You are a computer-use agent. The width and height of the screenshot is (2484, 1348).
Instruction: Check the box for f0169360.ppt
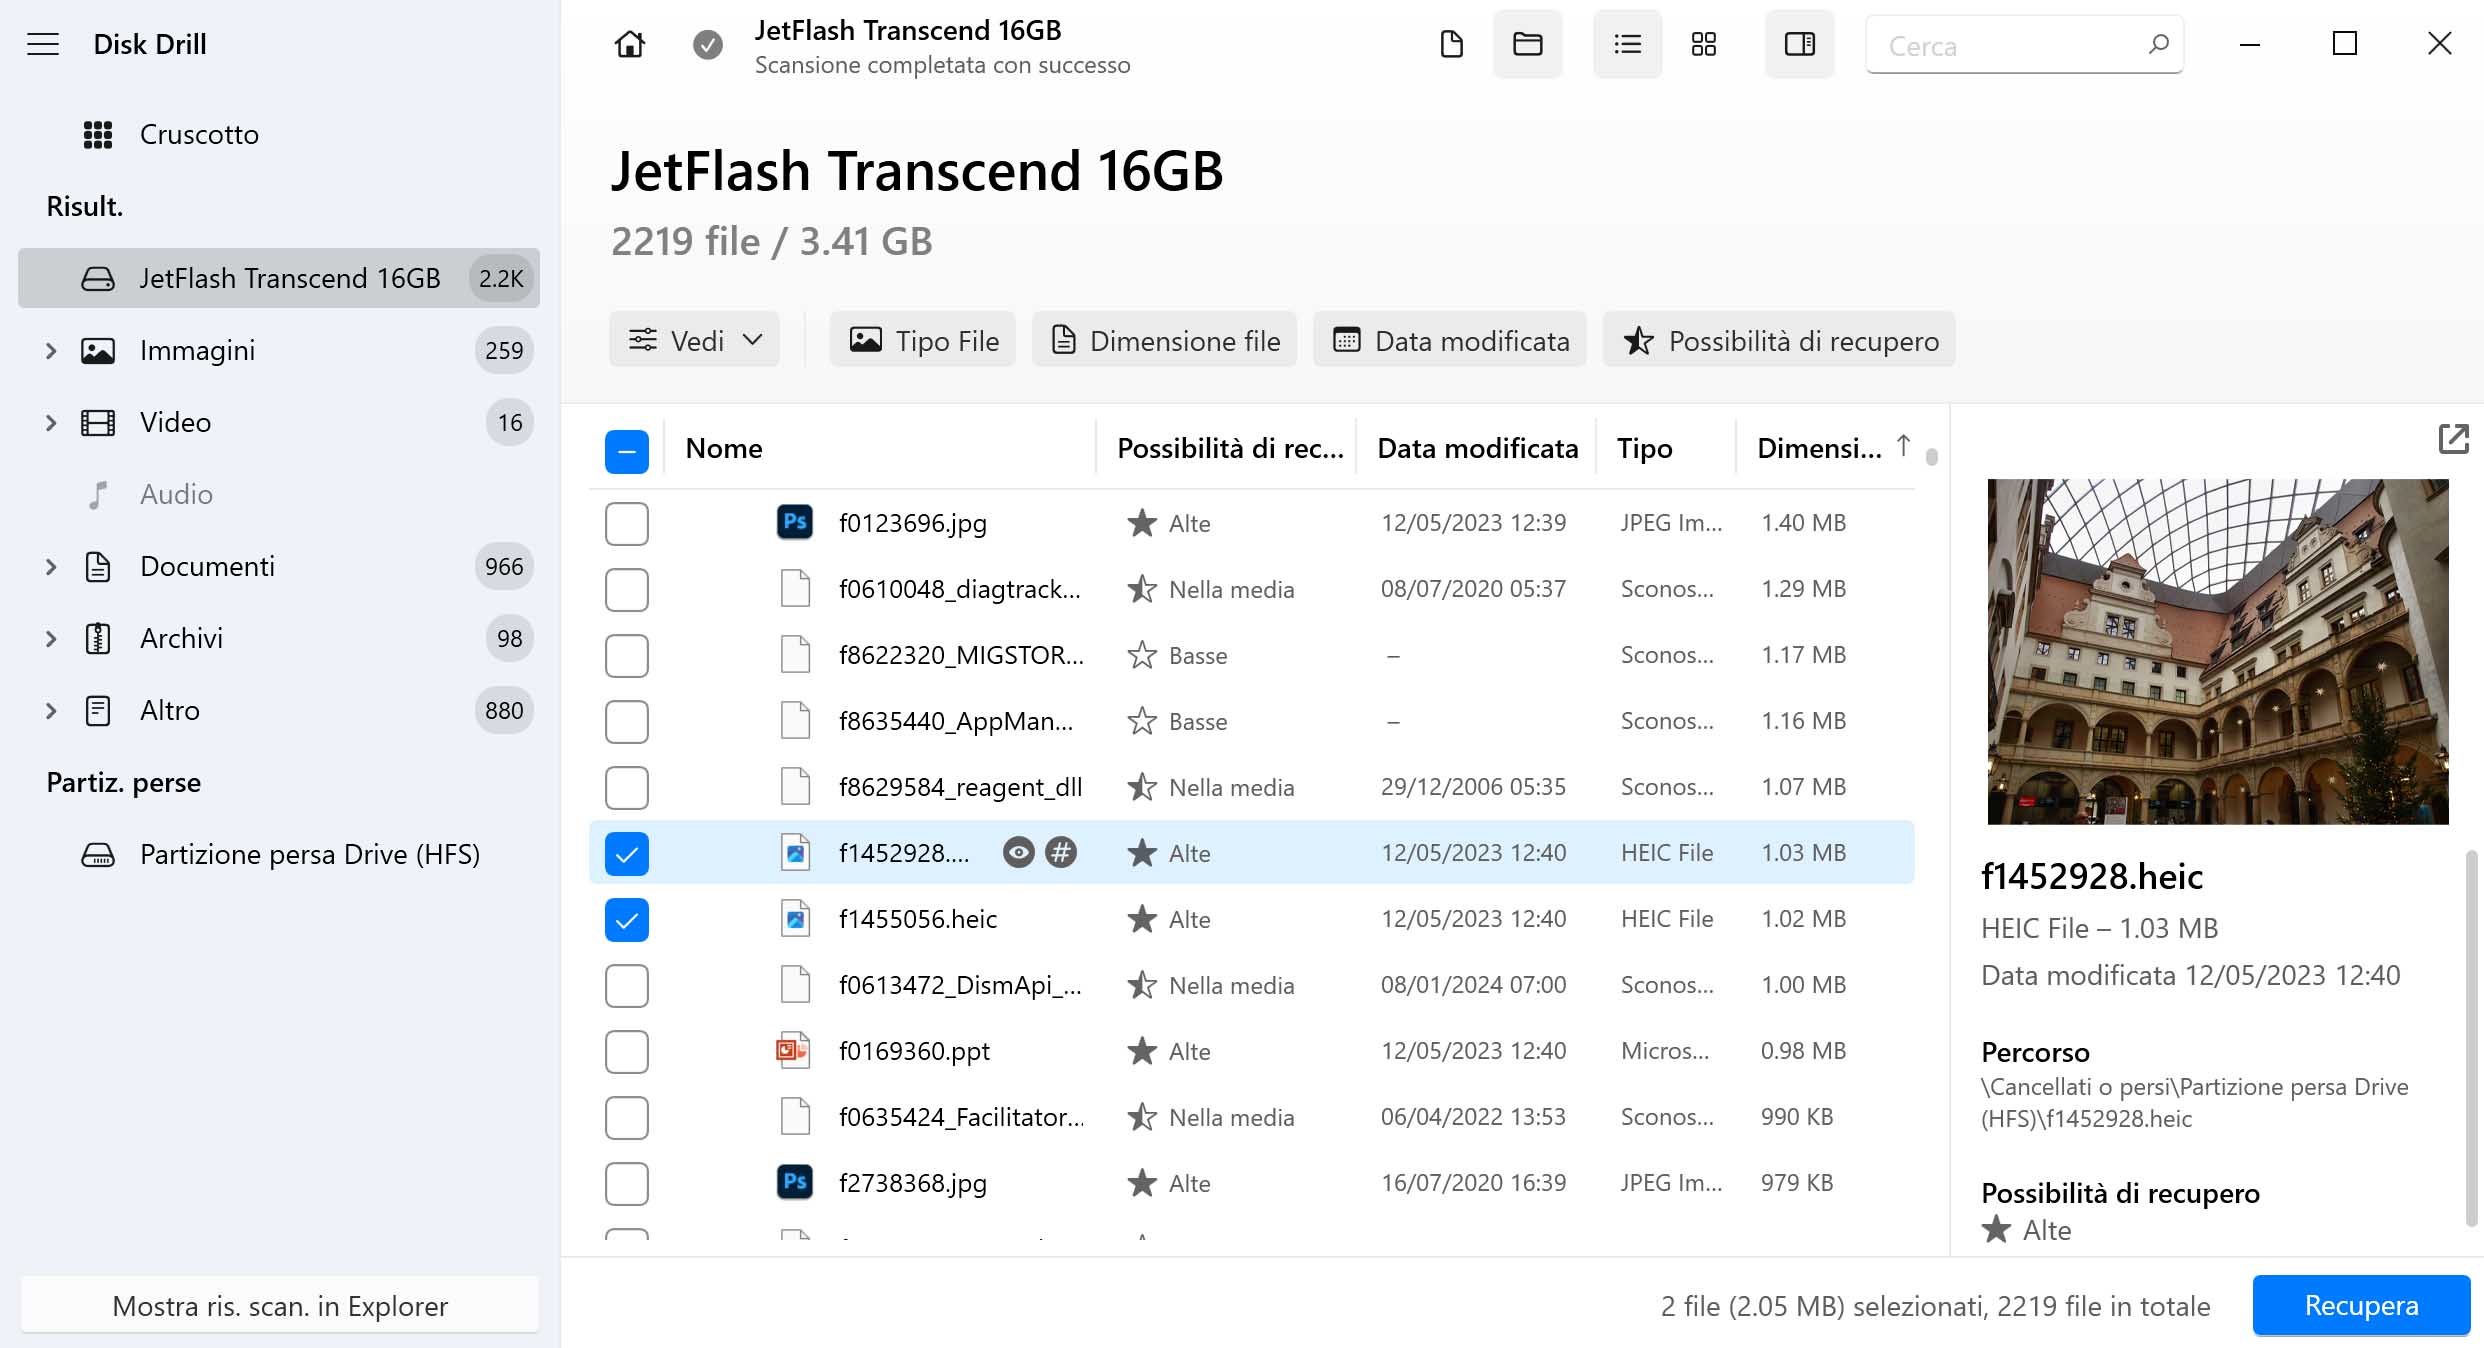coord(626,1051)
